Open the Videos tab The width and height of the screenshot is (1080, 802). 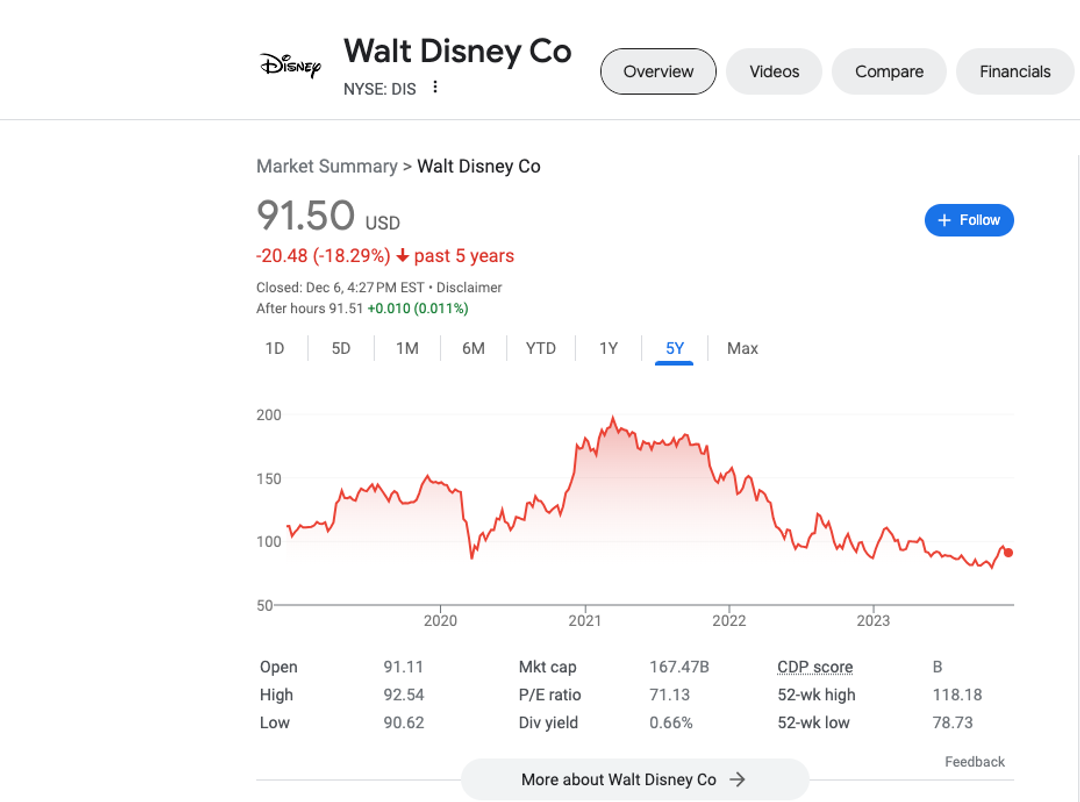(775, 72)
